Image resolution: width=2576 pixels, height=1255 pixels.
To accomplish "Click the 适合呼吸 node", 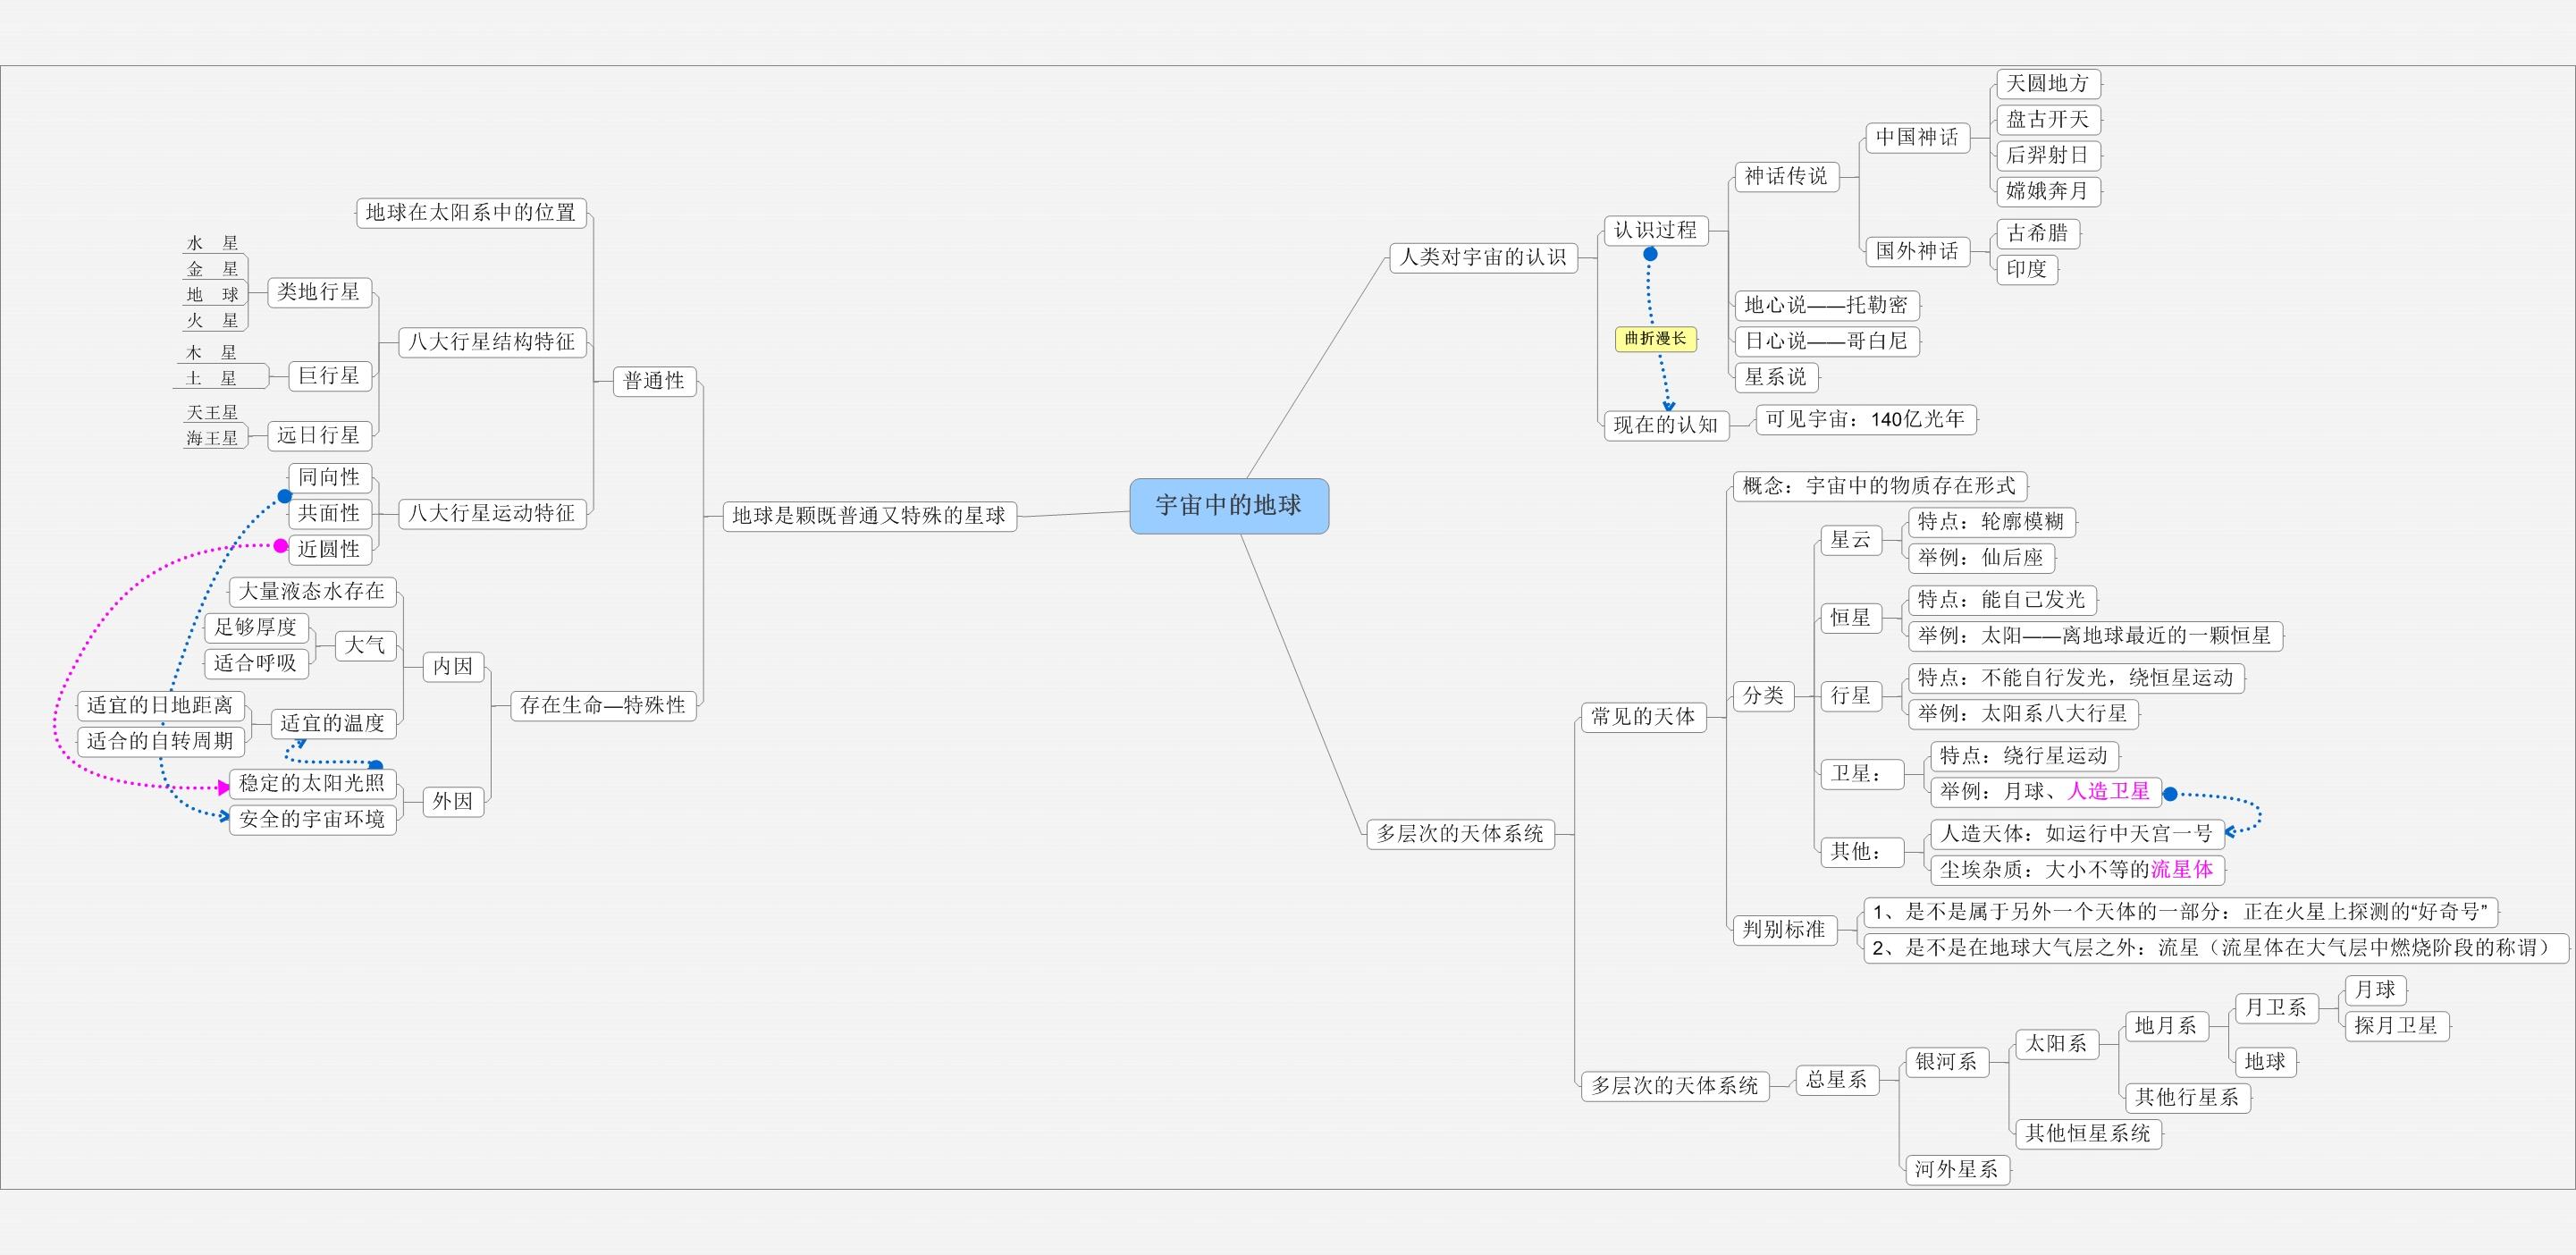I will (x=256, y=663).
